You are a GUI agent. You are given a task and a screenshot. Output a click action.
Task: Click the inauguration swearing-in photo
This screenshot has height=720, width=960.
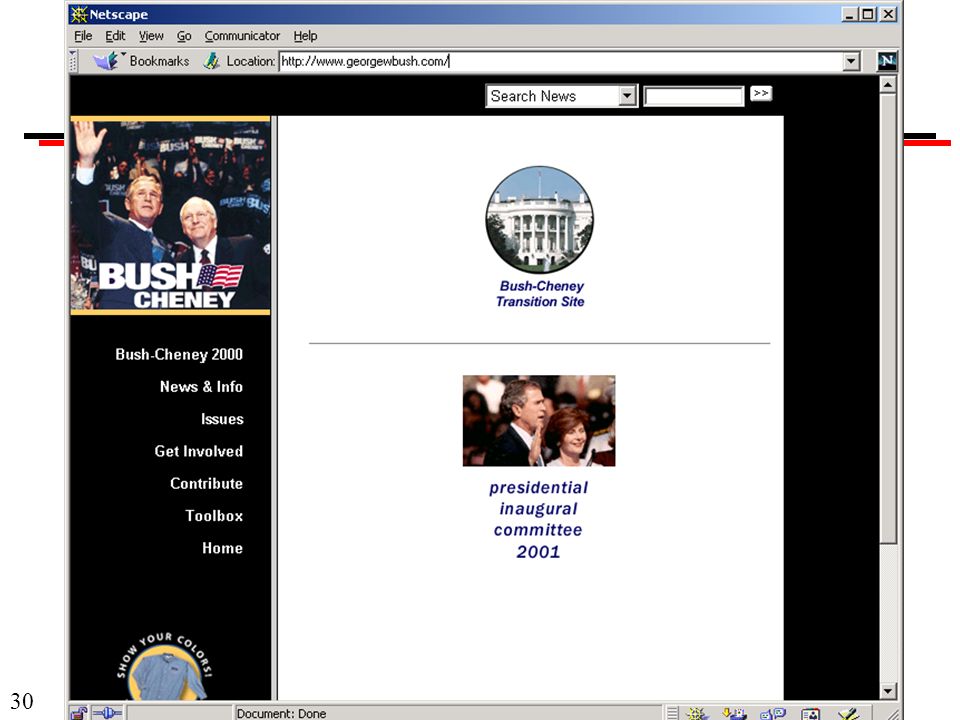click(539, 421)
